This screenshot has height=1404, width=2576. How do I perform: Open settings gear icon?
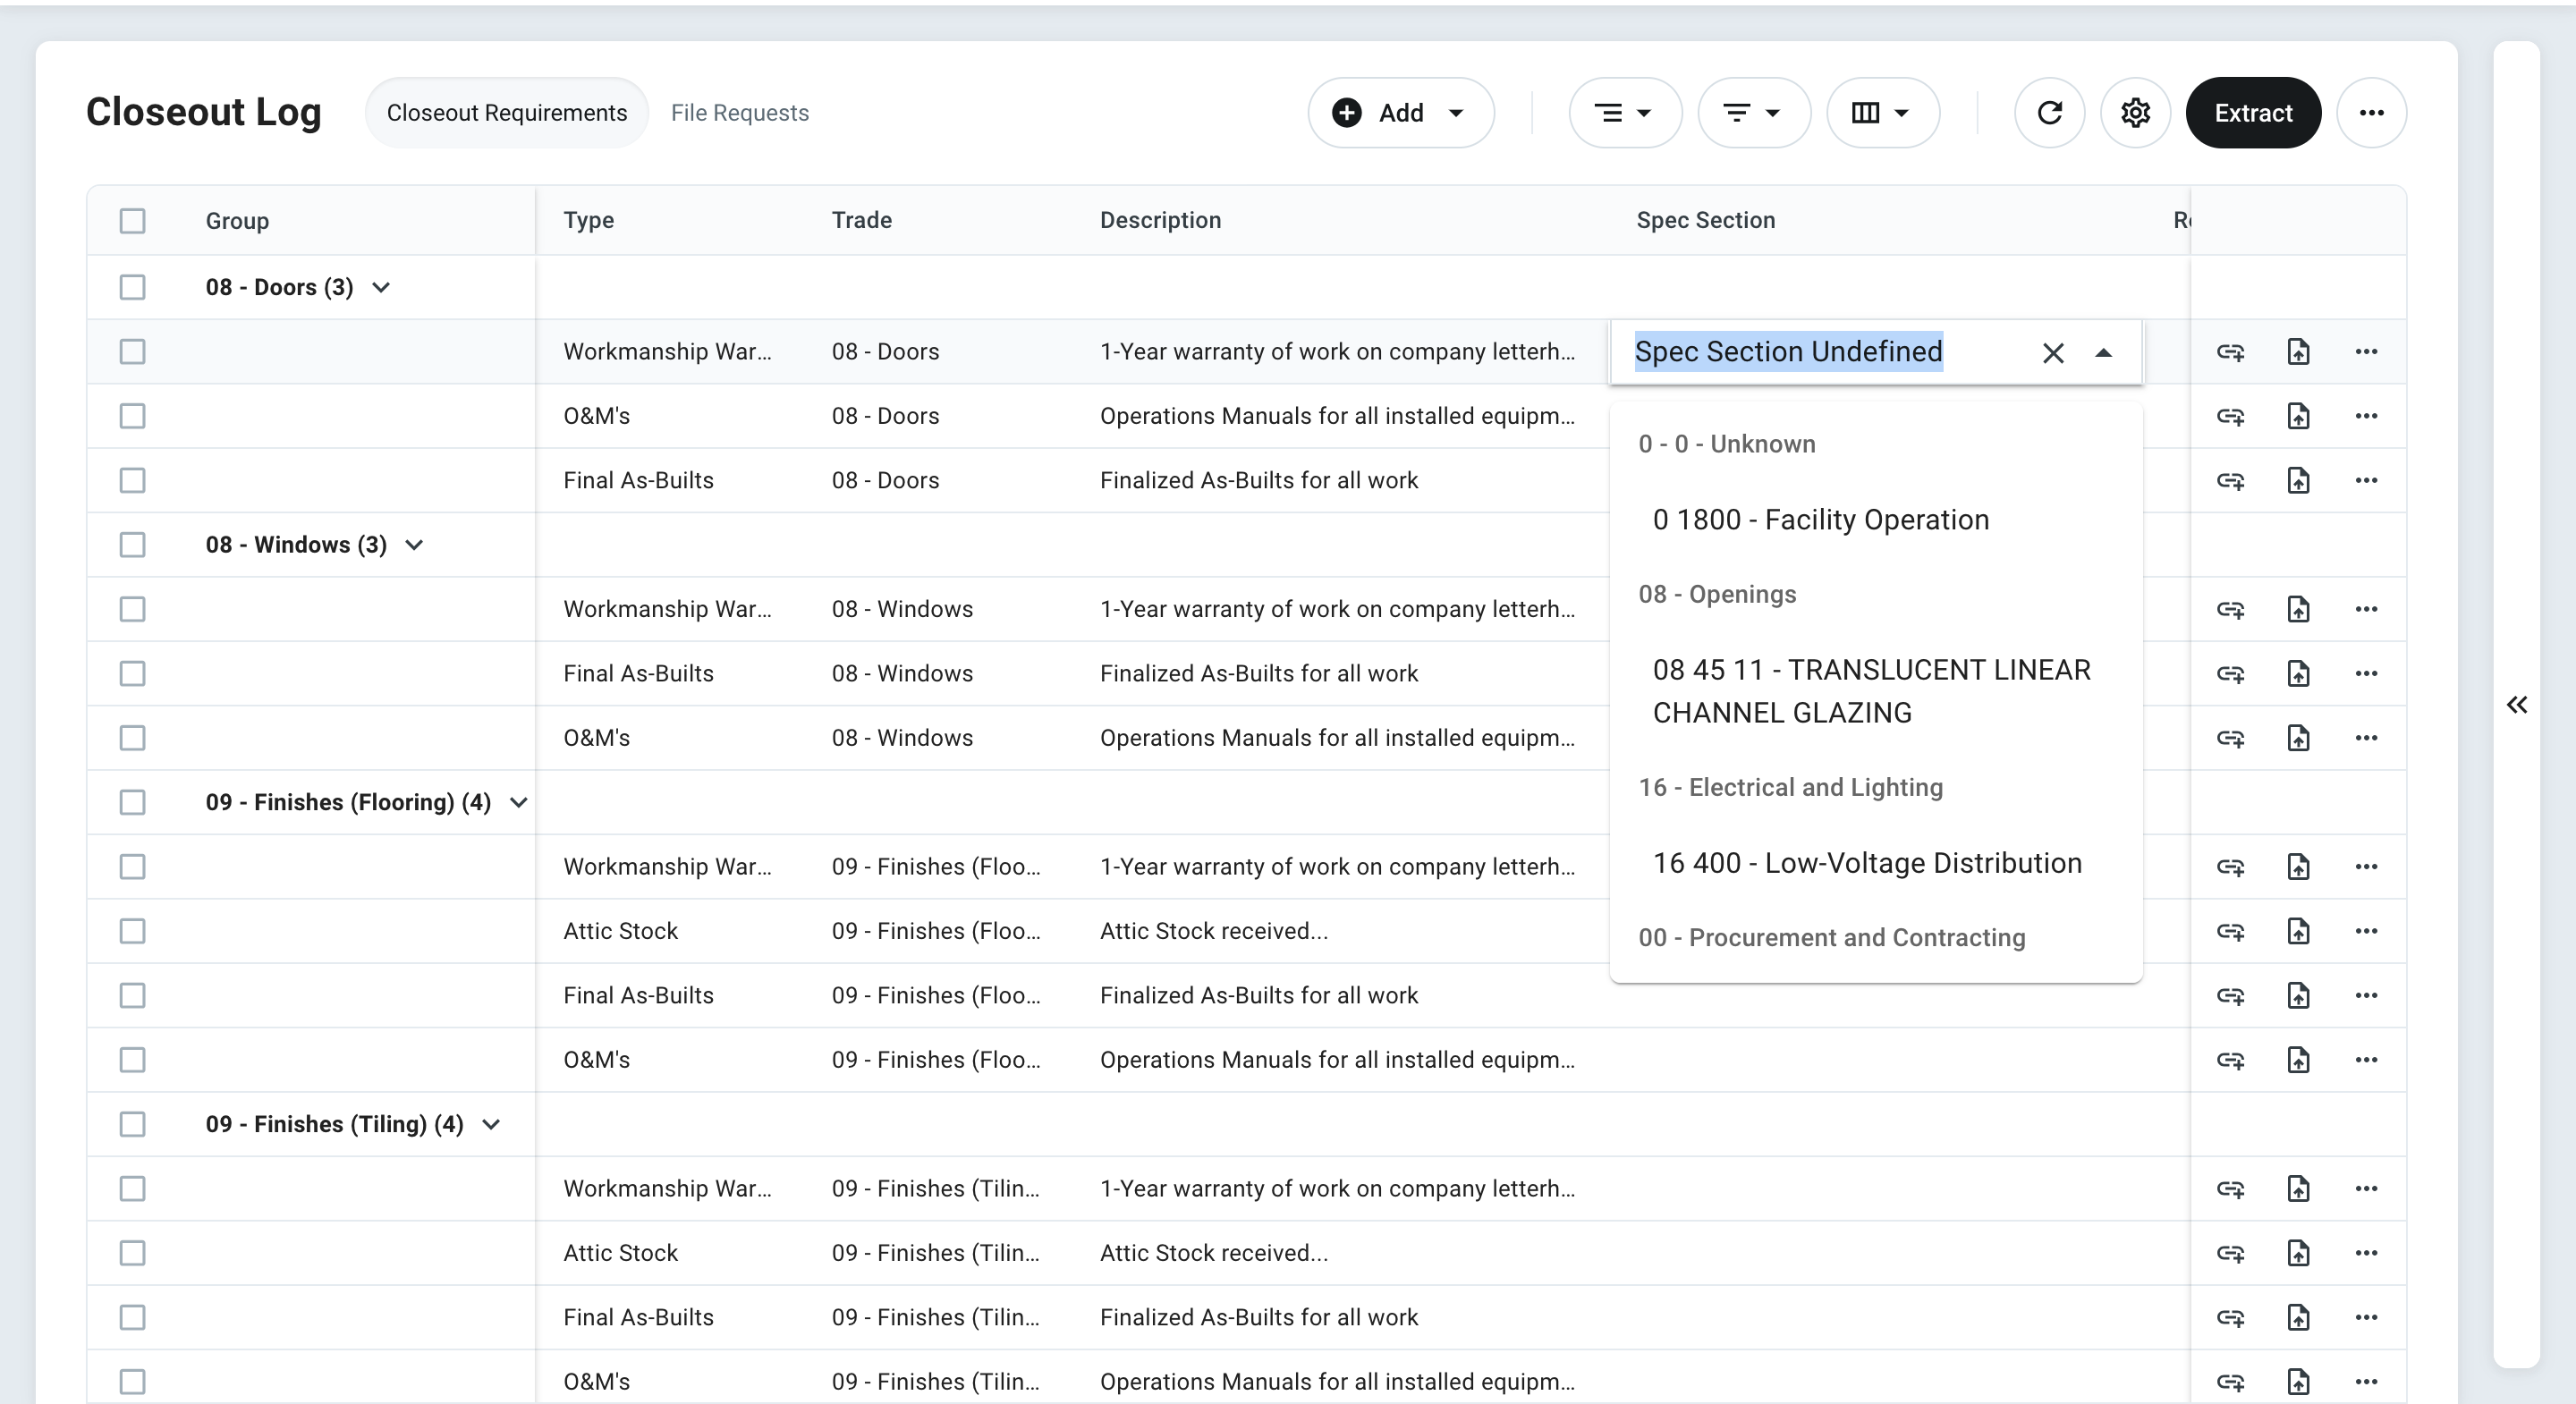2135,113
